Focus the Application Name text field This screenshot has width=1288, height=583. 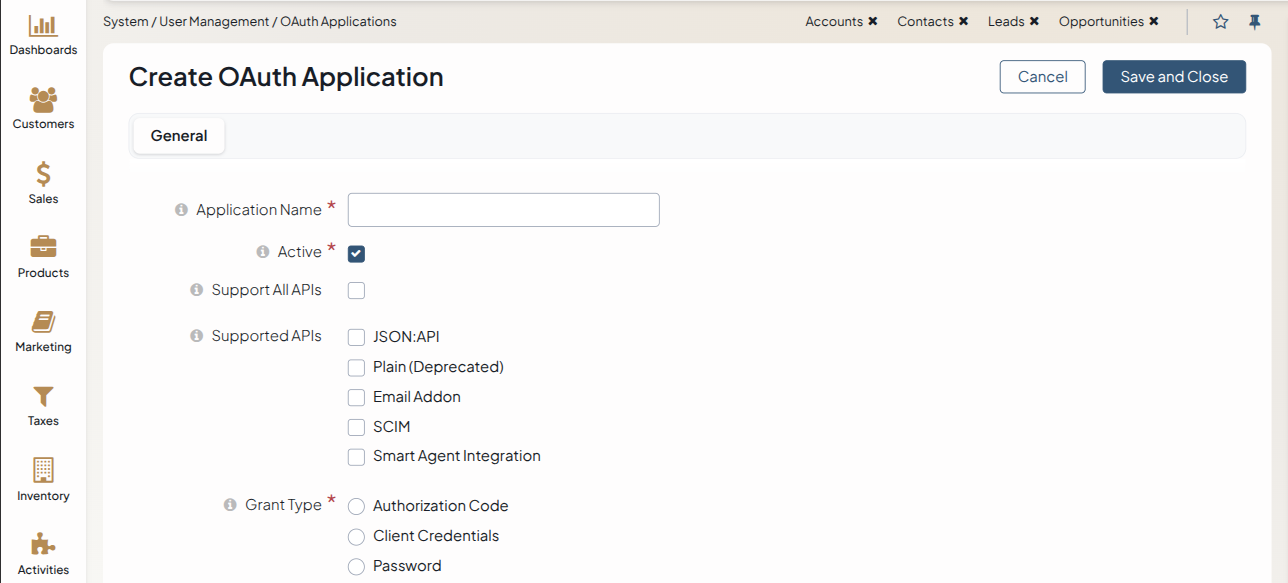point(503,210)
